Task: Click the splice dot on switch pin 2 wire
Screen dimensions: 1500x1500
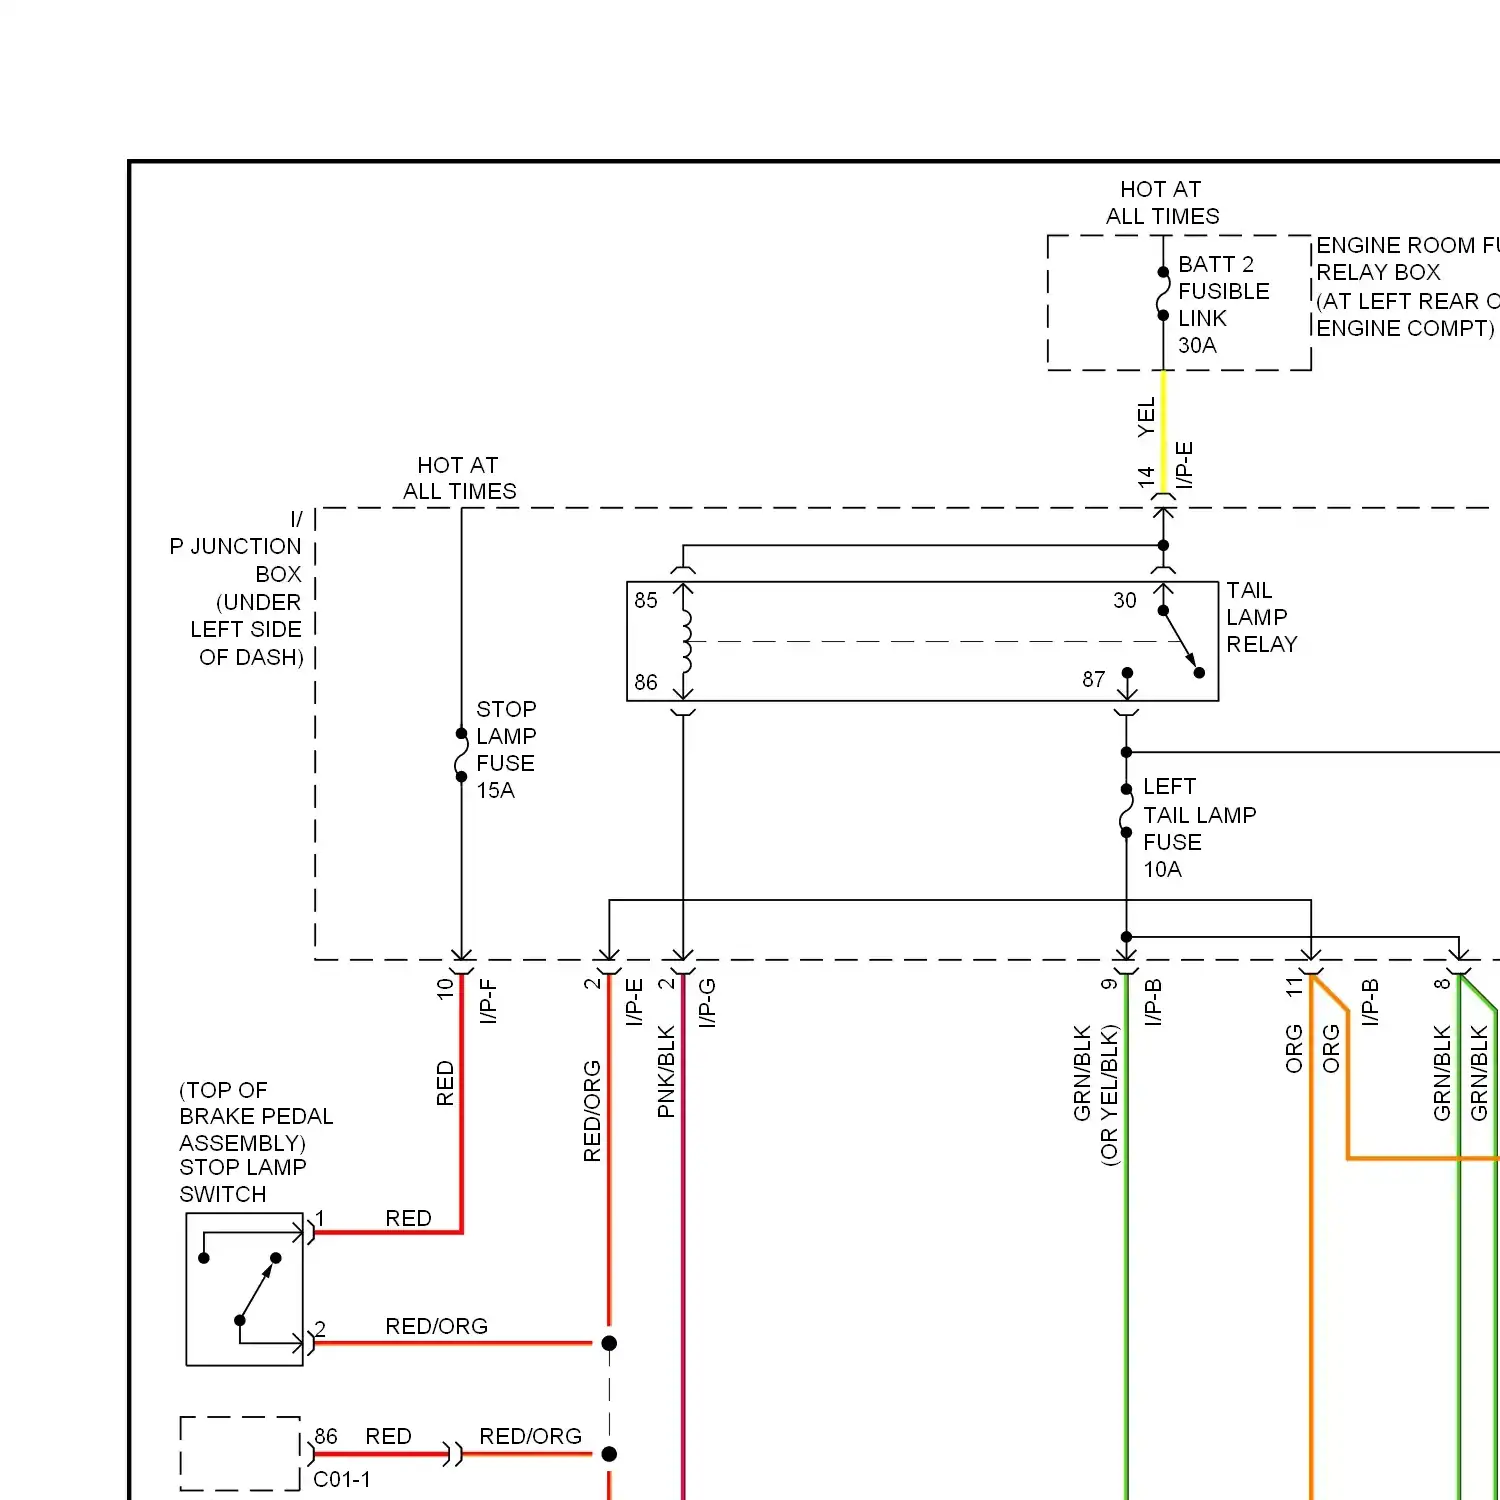Action: (609, 1343)
